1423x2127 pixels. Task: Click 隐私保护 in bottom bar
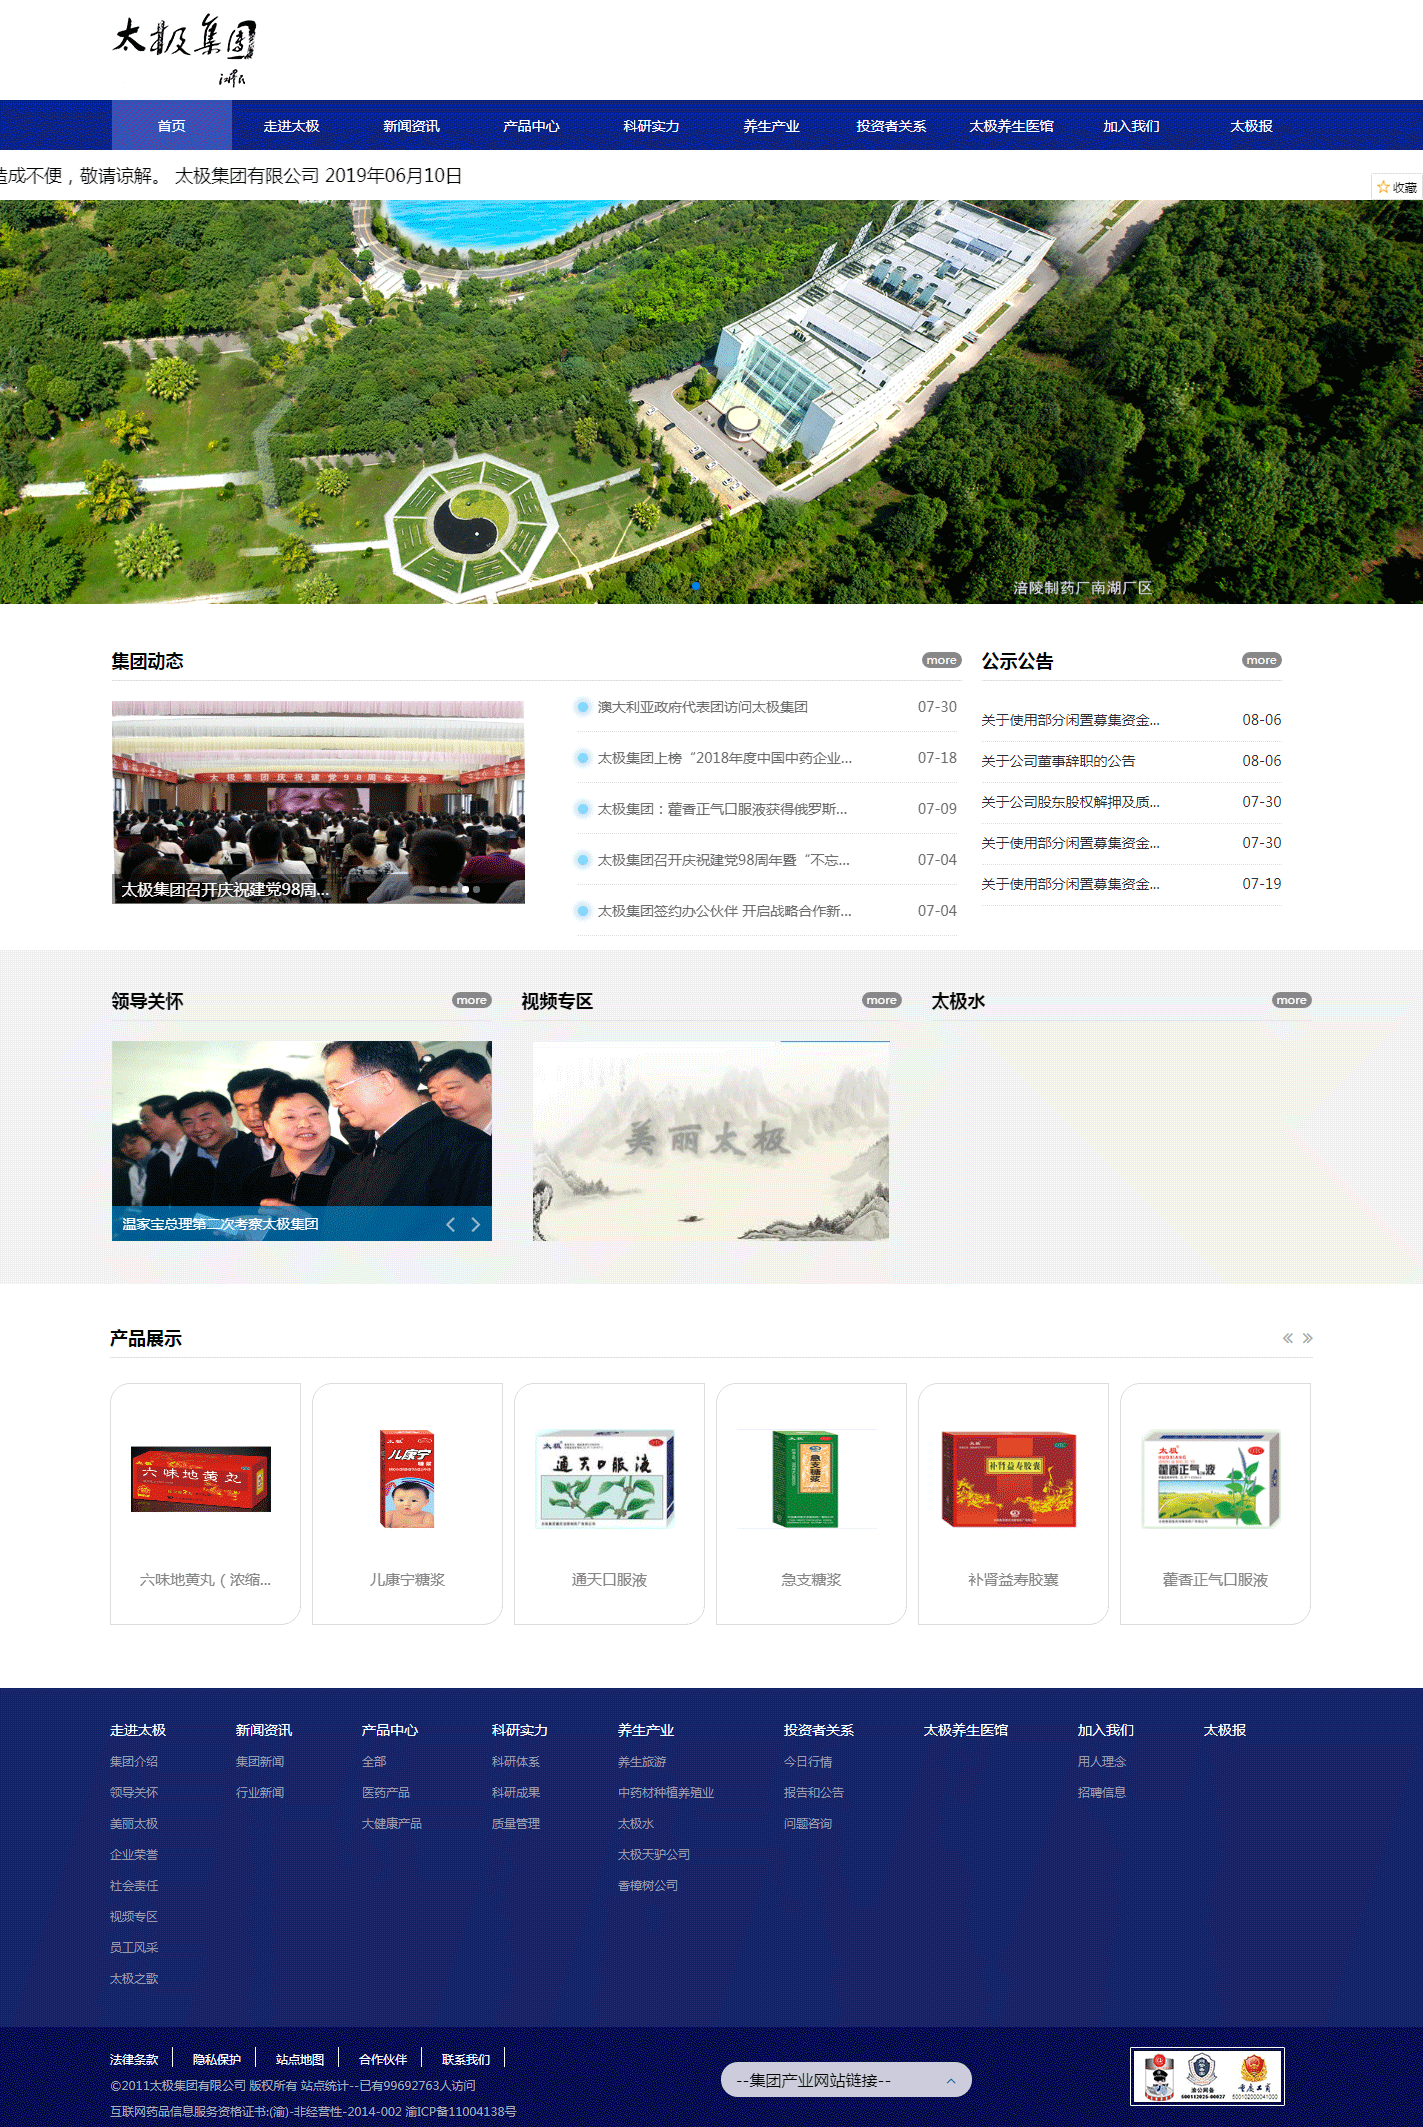(x=217, y=2059)
